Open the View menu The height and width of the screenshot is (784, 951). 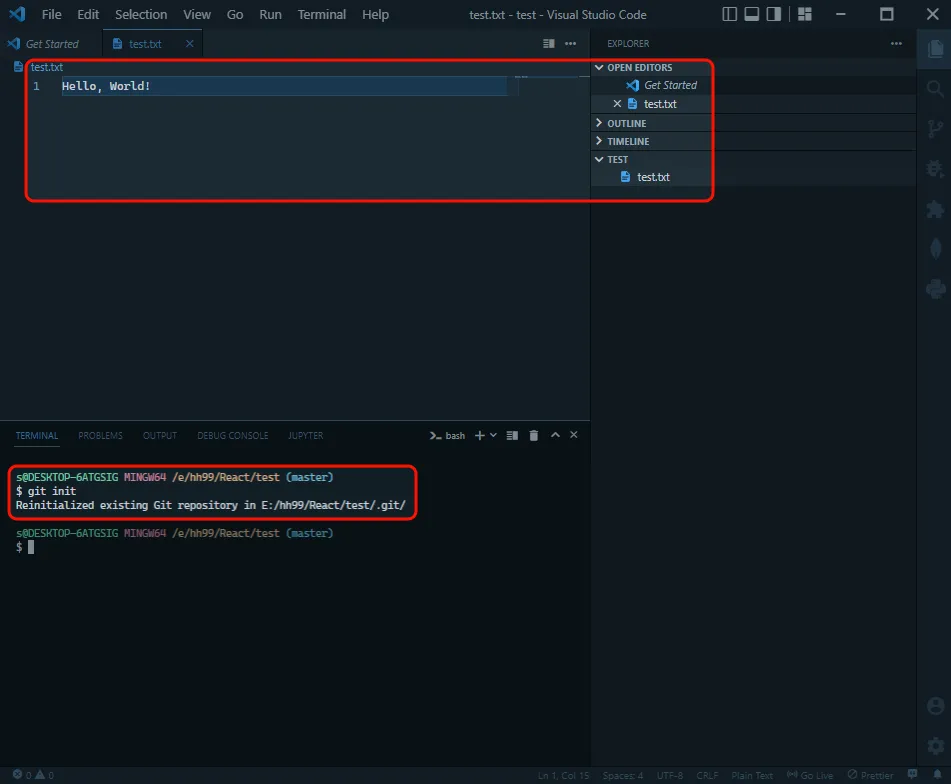(x=197, y=15)
